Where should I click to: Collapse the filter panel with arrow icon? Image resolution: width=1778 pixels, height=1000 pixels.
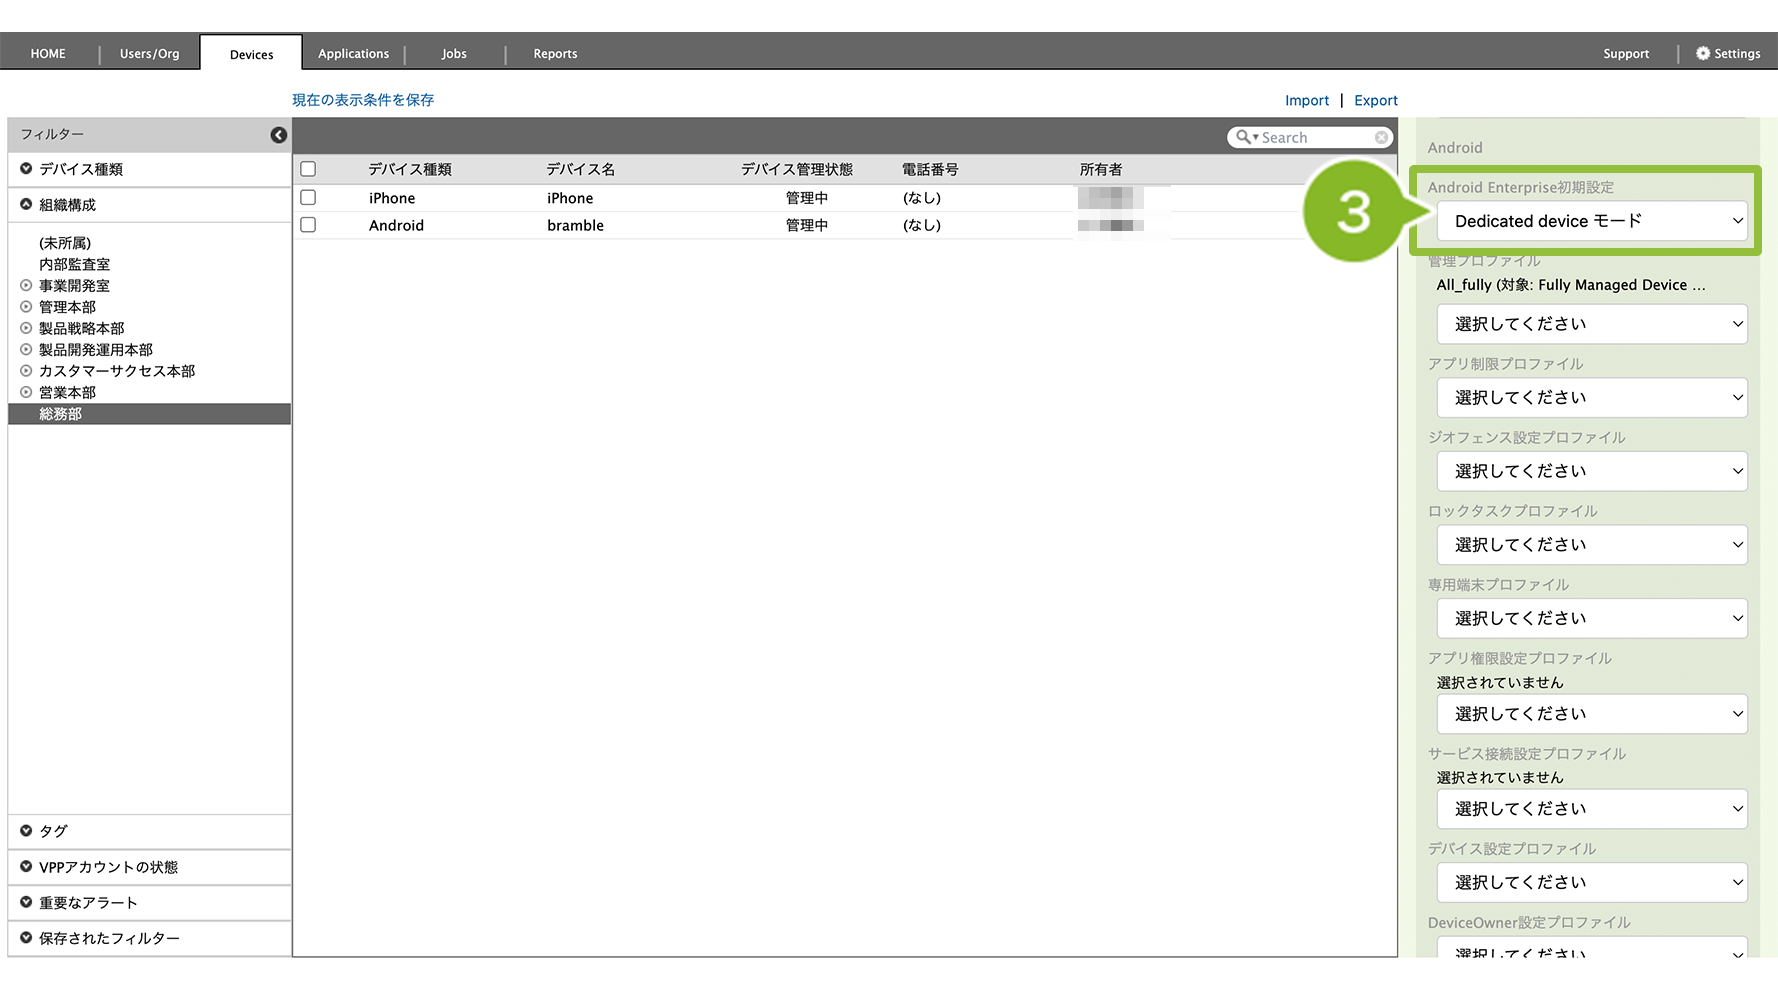279,135
